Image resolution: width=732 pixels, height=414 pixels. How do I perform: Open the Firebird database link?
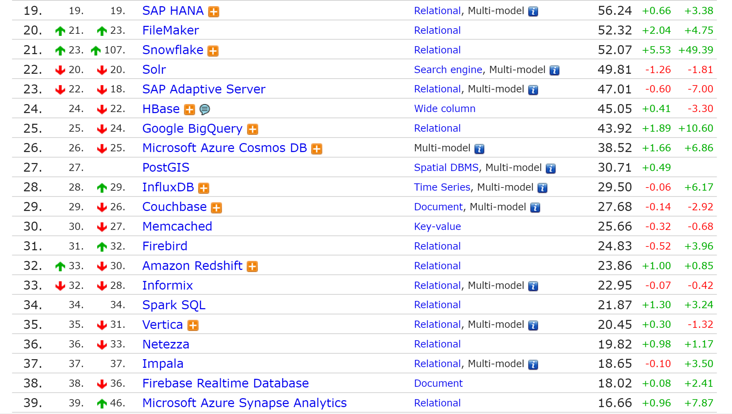pos(165,246)
